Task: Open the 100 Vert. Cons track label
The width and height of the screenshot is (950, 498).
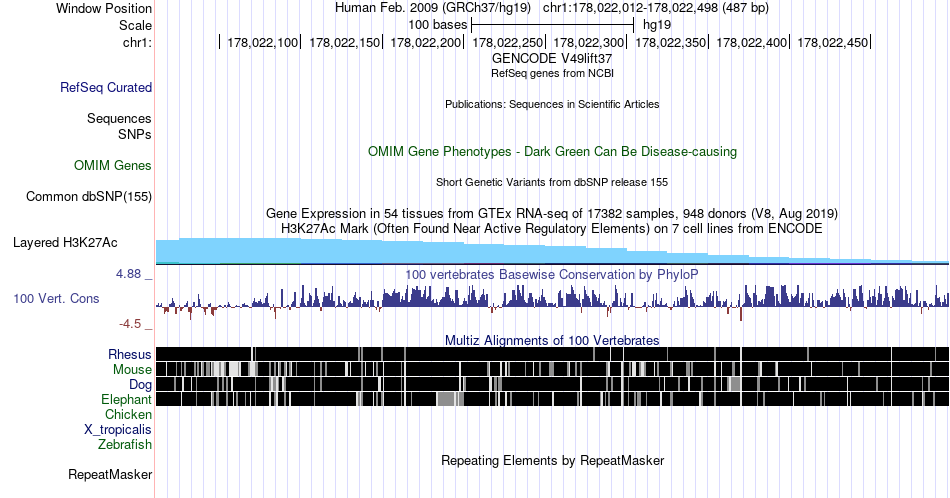Action: pos(56,298)
